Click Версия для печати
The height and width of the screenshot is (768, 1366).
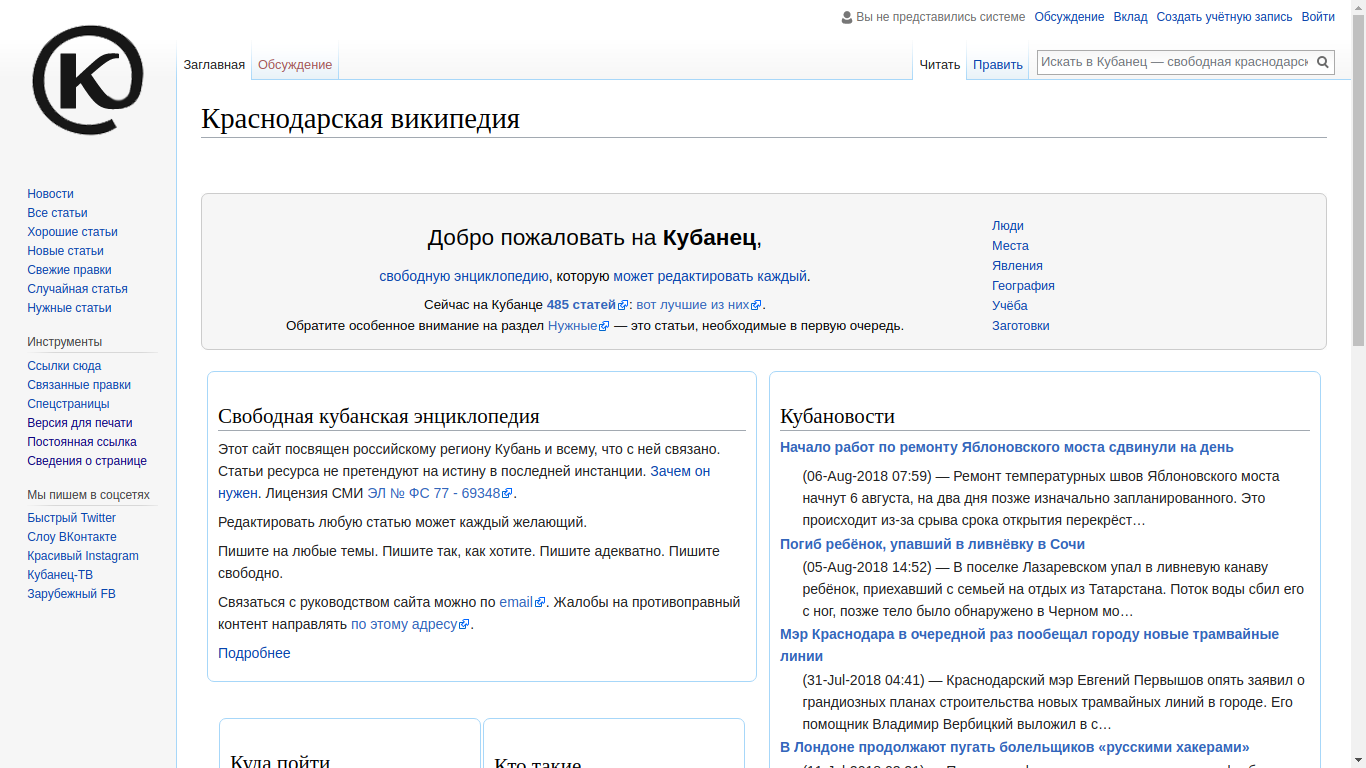(x=79, y=423)
